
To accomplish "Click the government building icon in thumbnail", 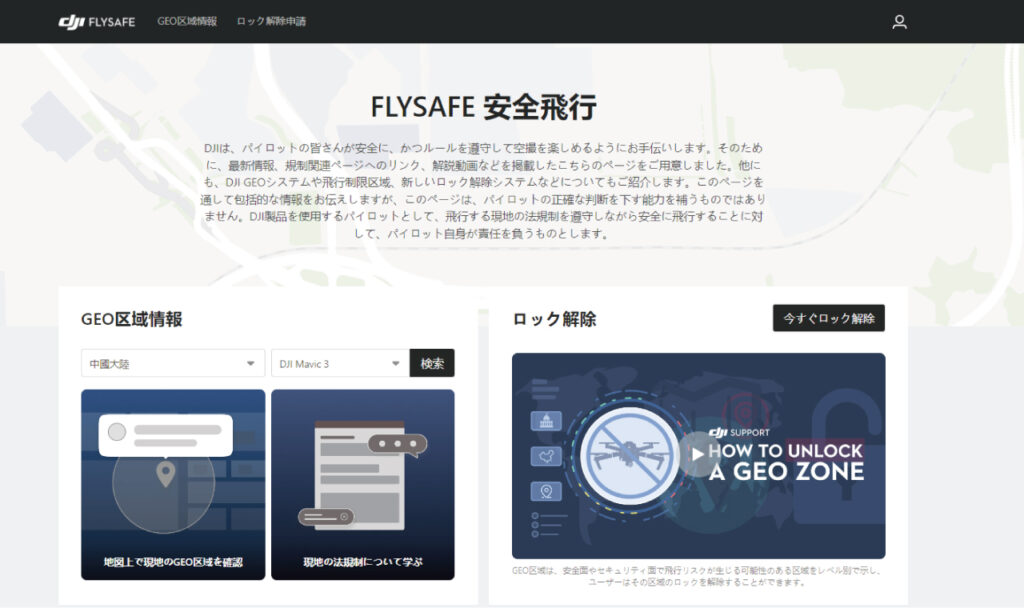I will (545, 421).
